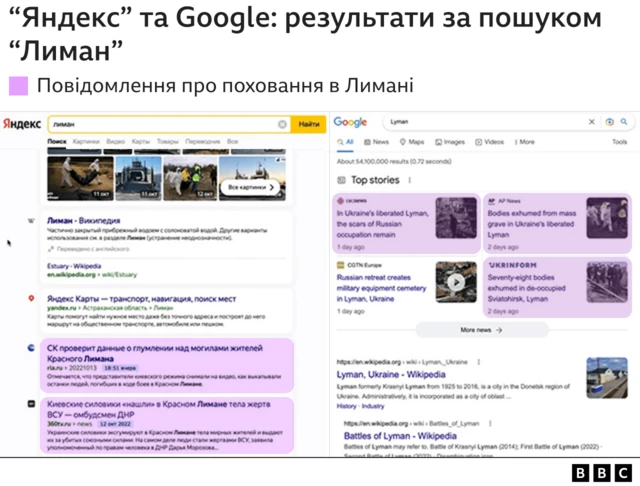
Task: Open the Images tab in Google
Action: [x=450, y=142]
